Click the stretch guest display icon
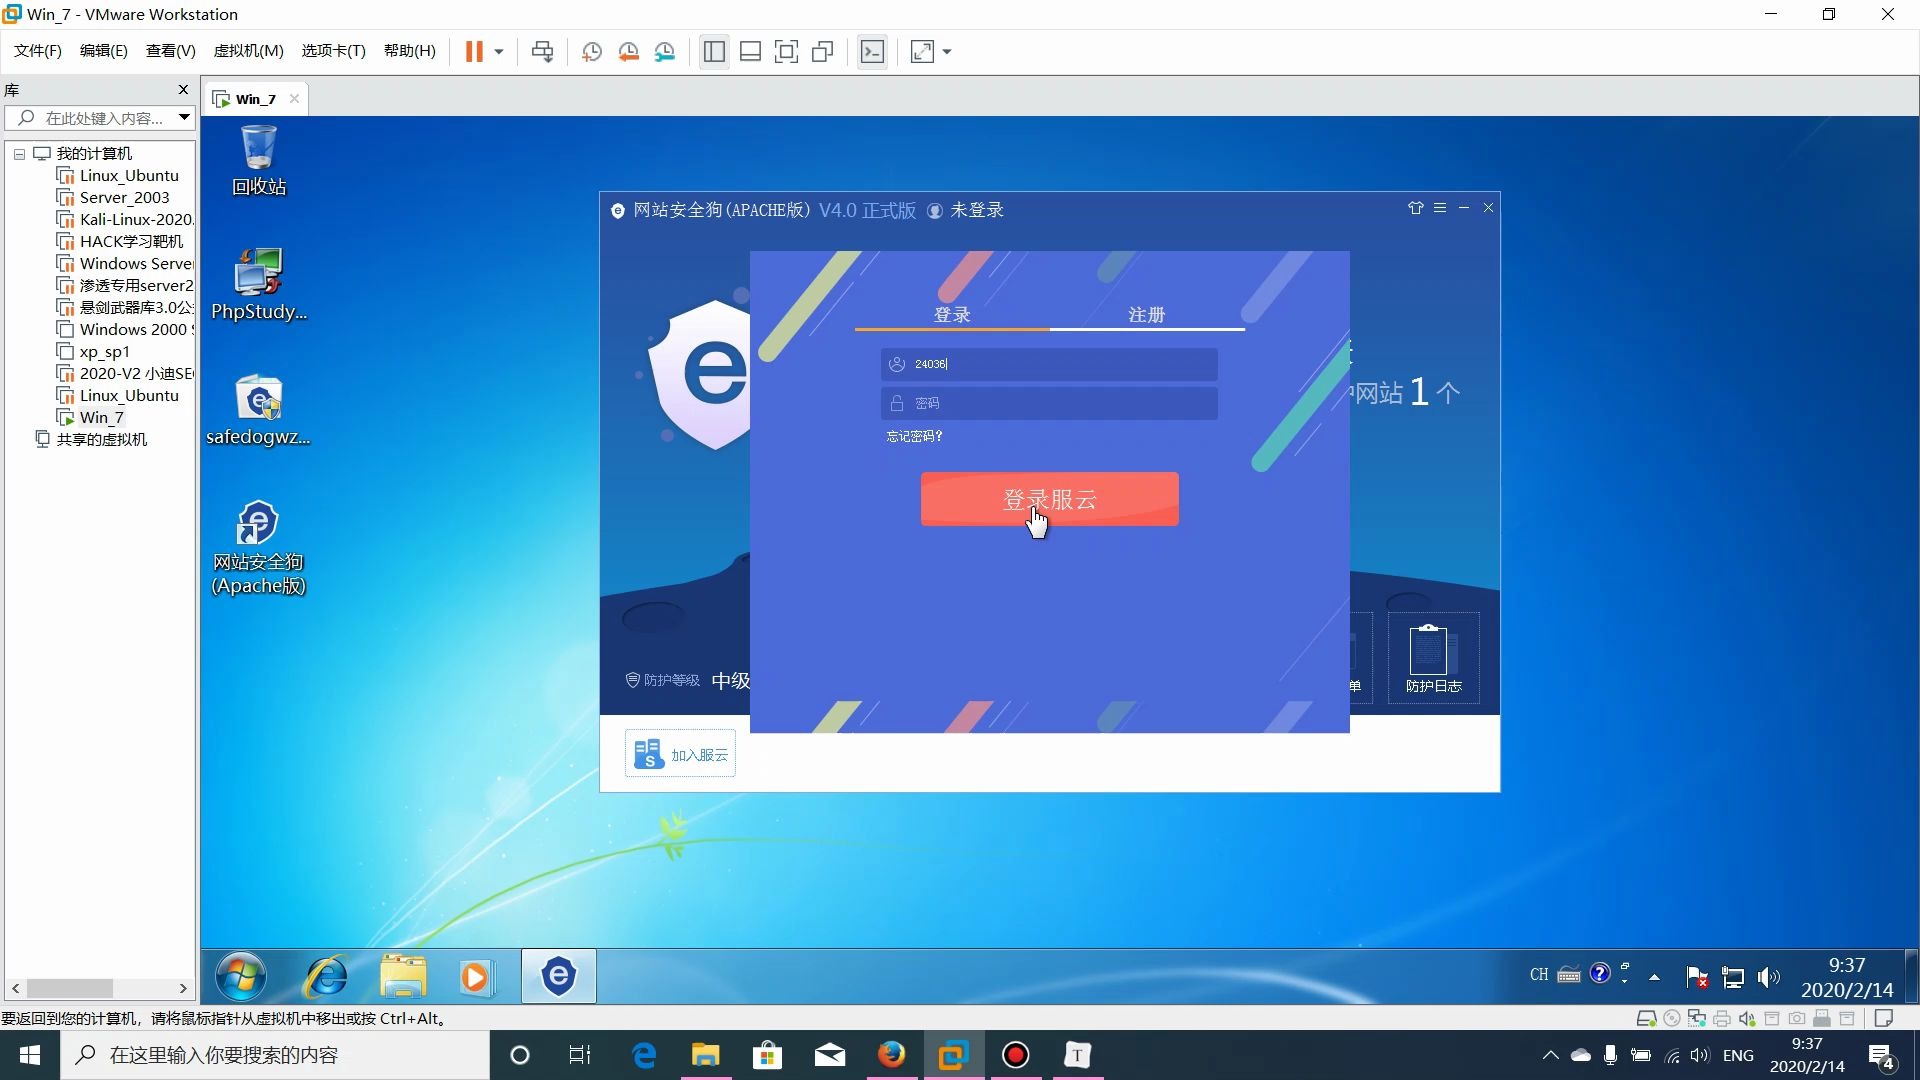 [922, 51]
